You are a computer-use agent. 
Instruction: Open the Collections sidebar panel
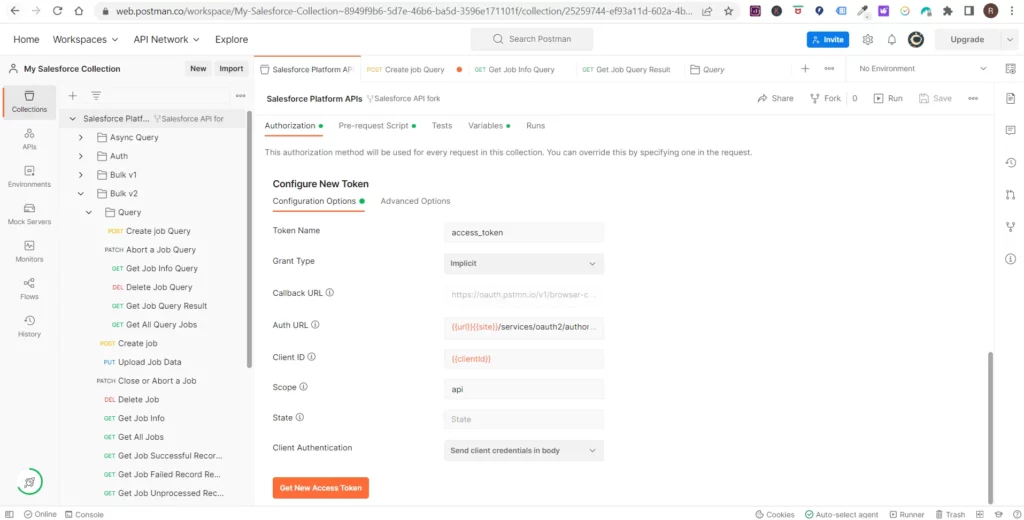29,102
